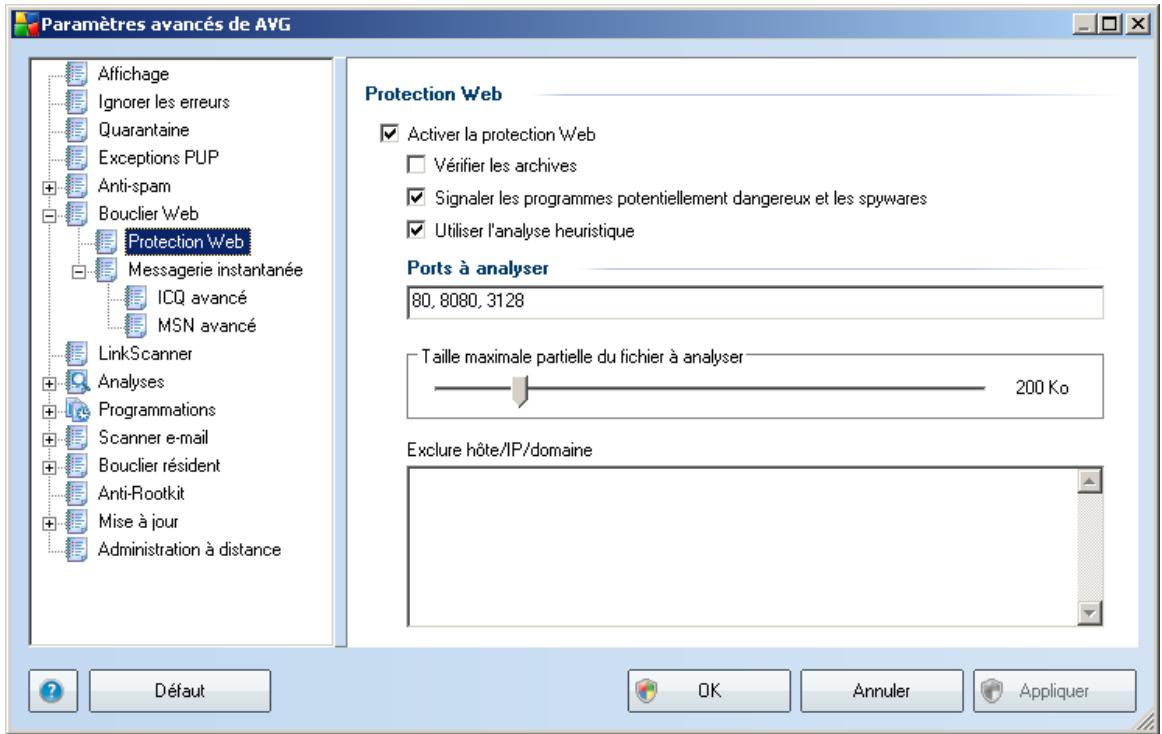1162x734 pixels.
Task: Click the 200 Ko size value
Action: pos(1042,387)
